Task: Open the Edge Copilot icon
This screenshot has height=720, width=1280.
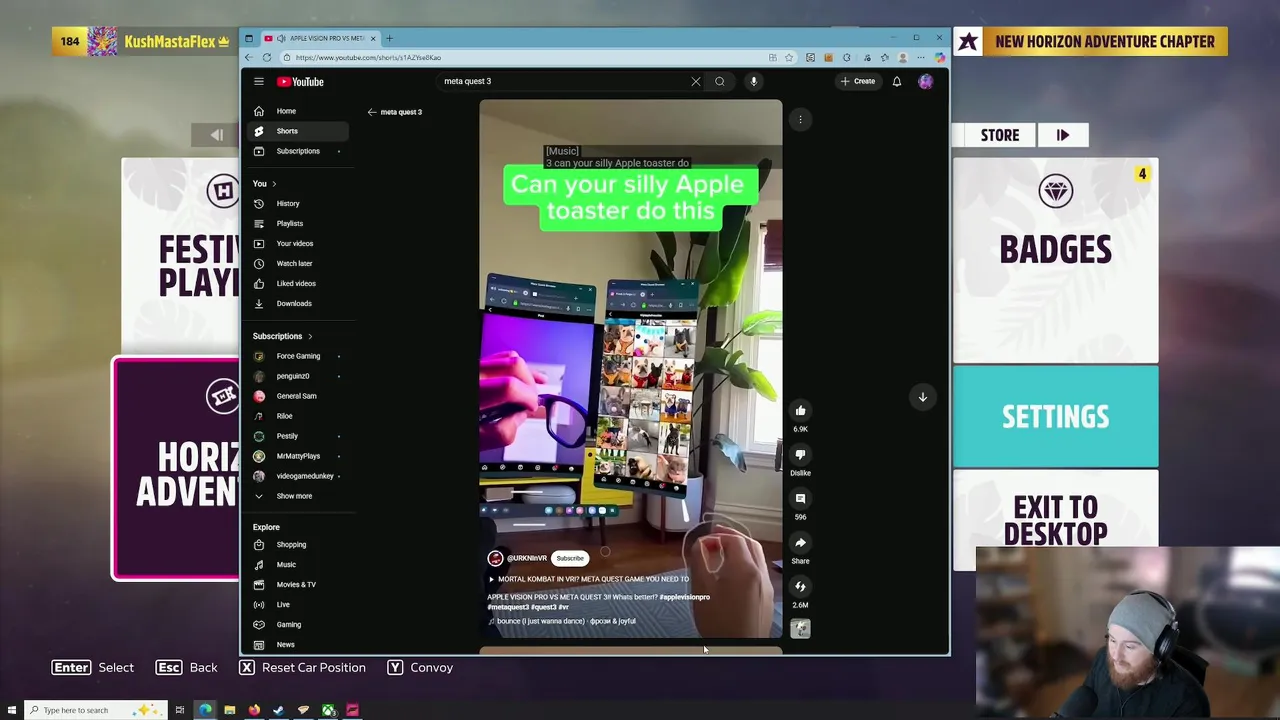Action: [x=939, y=57]
